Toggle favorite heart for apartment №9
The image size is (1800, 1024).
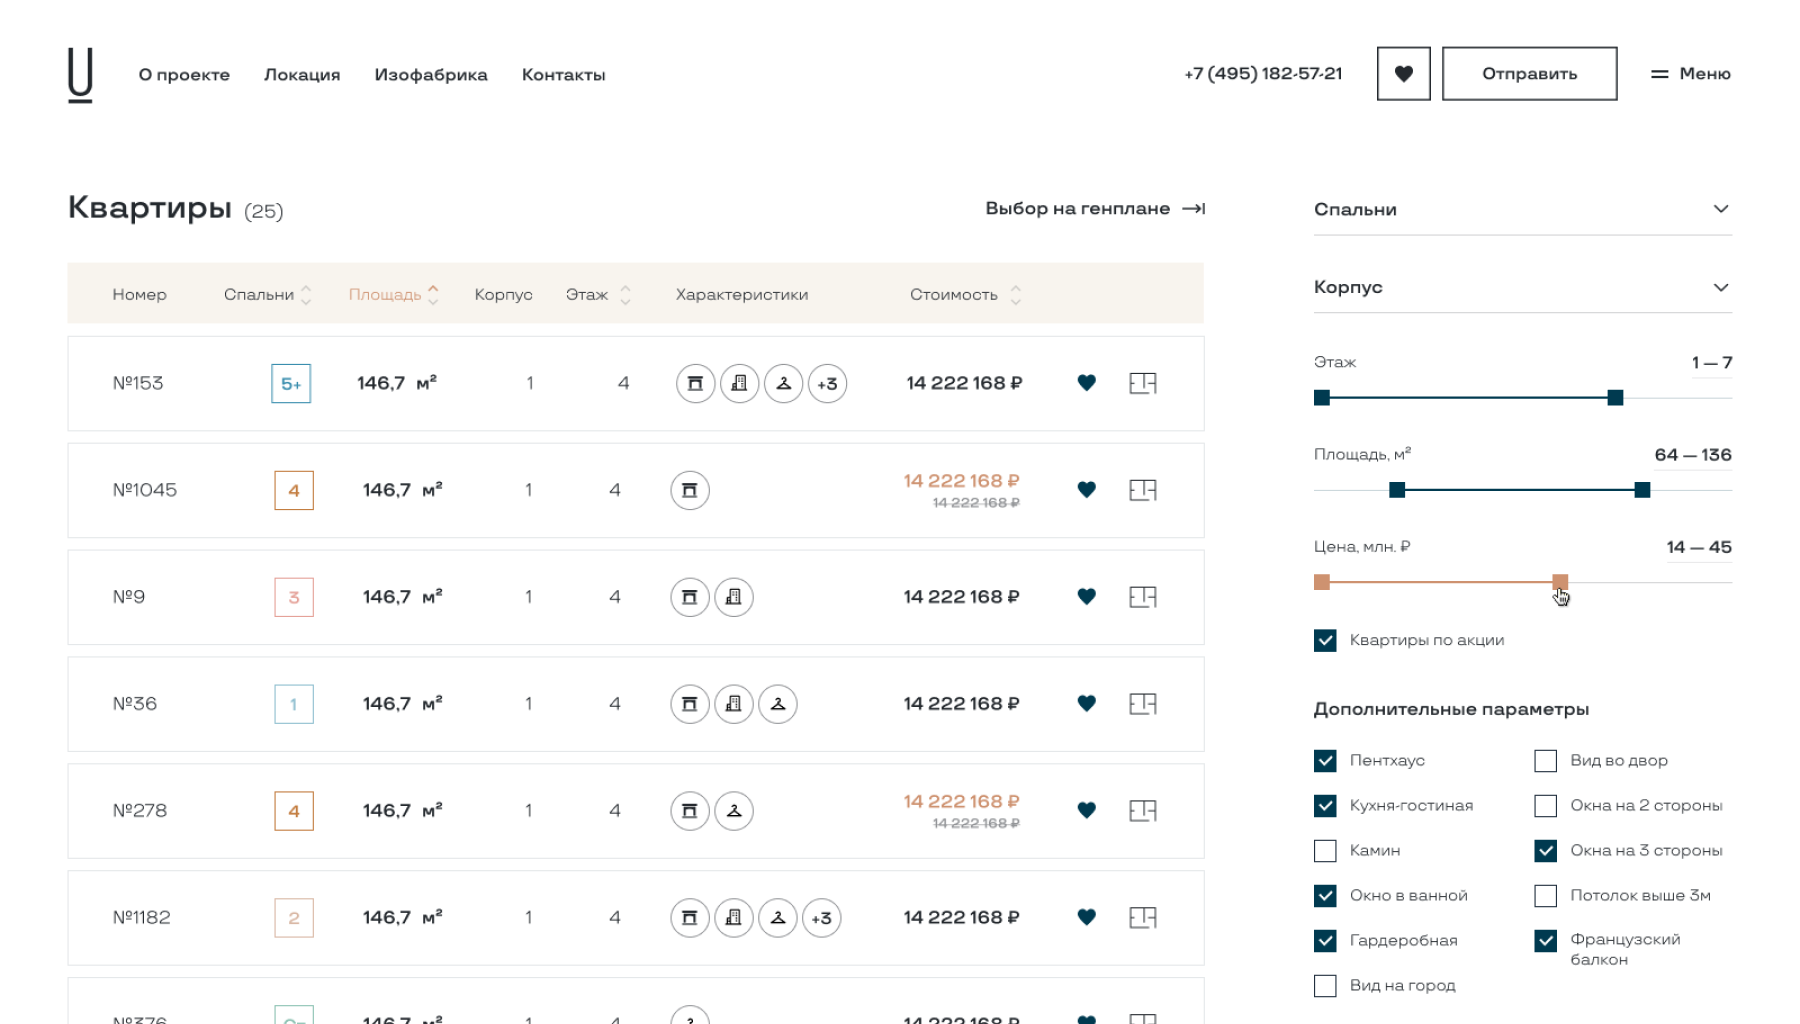1087,597
